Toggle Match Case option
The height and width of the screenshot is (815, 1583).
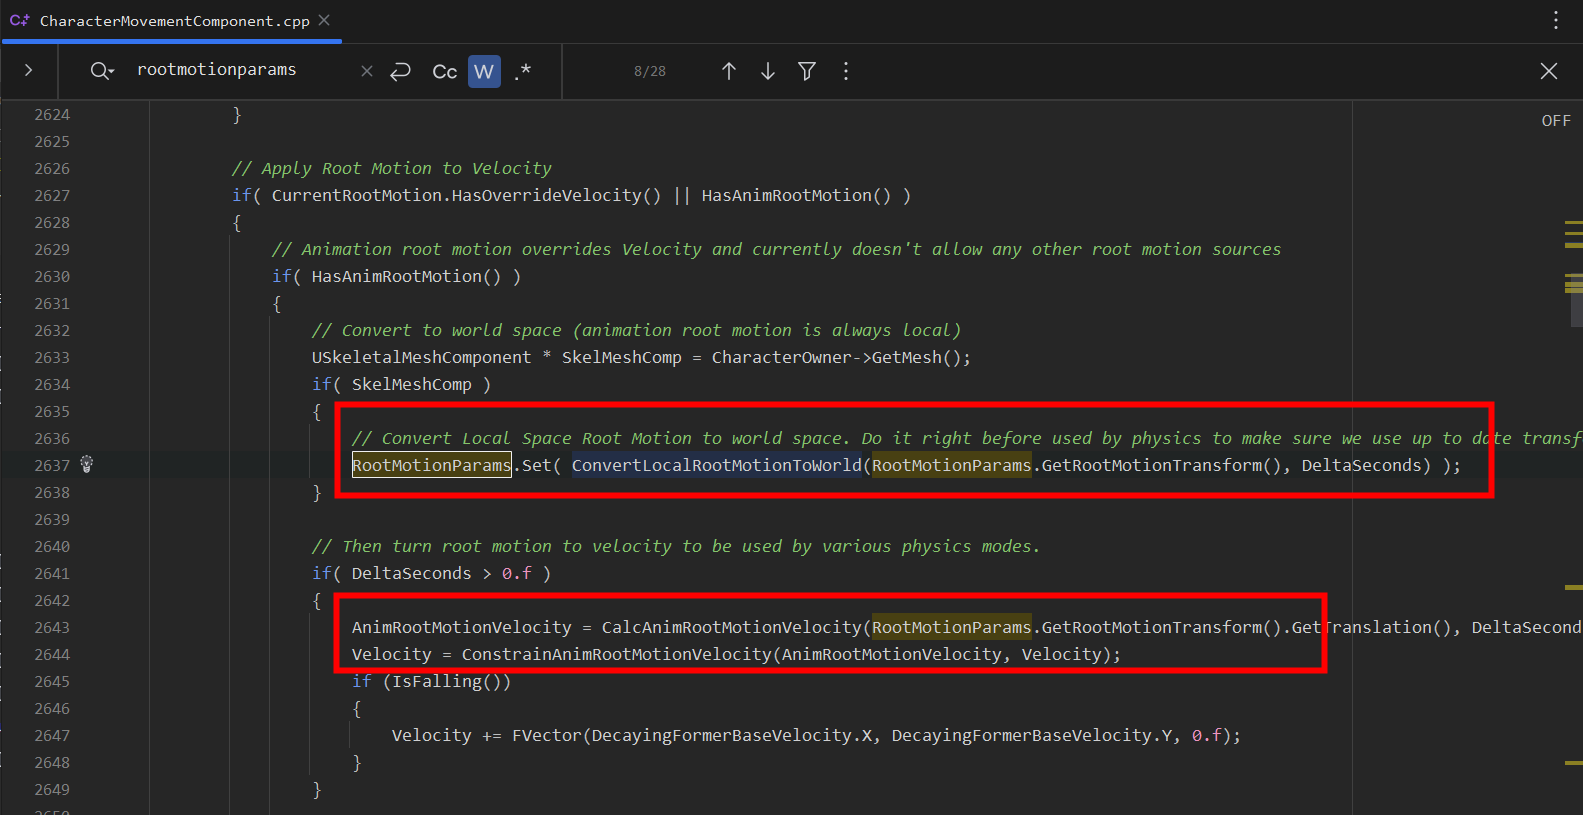445,71
